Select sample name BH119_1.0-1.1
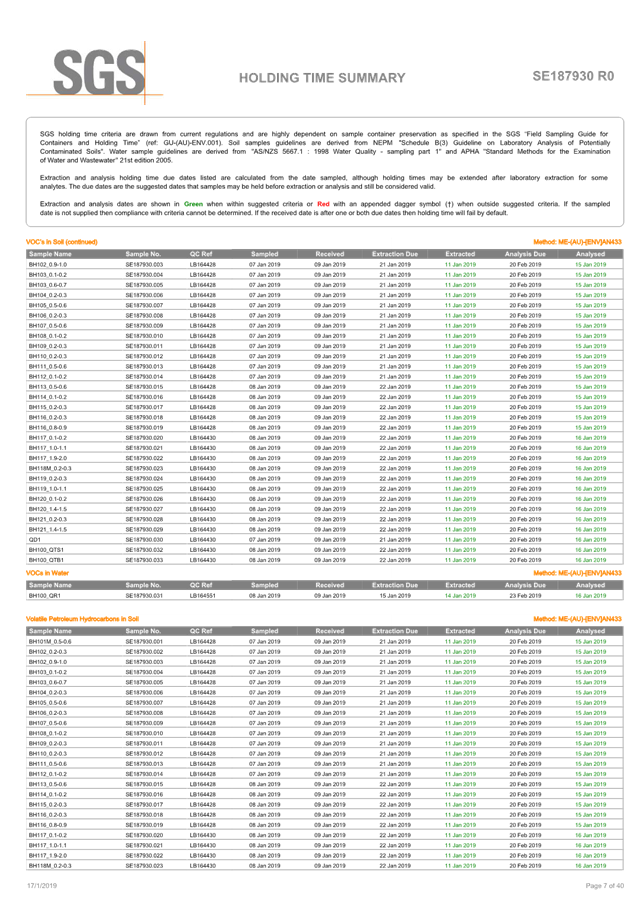This screenshot has height=903, width=638. point(48,489)
